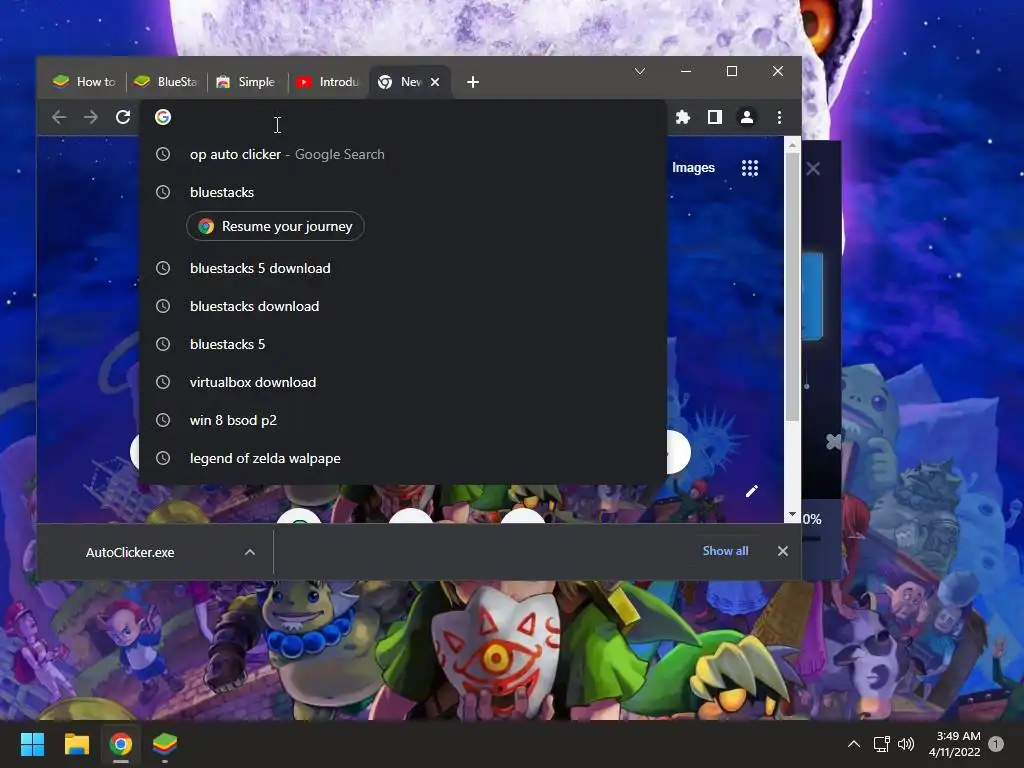
Task: Click the forward navigation arrow
Action: tap(91, 117)
